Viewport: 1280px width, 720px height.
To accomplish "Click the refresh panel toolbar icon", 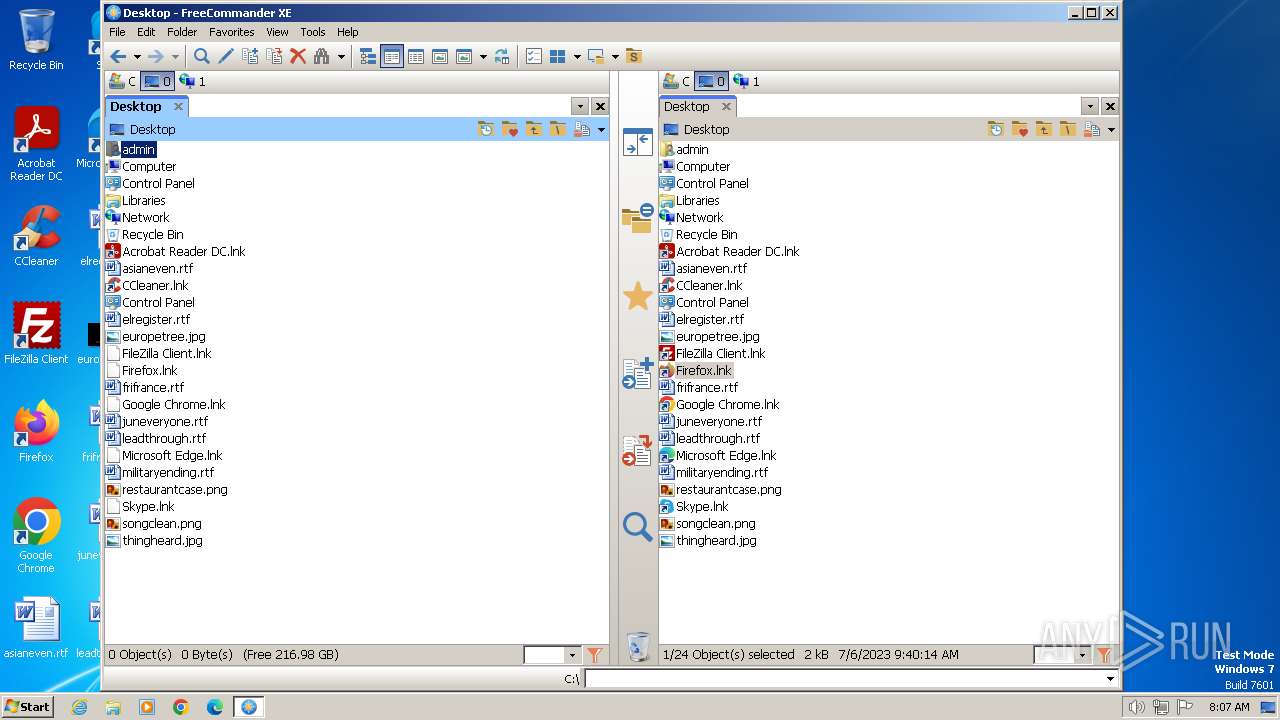I will pyautogui.click(x=502, y=57).
